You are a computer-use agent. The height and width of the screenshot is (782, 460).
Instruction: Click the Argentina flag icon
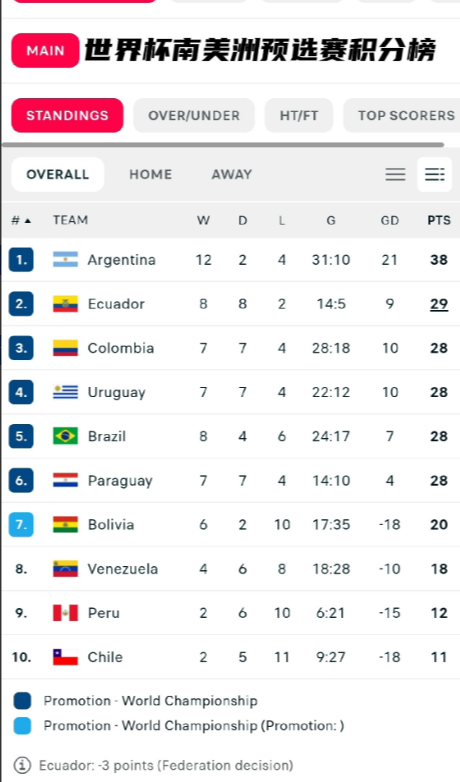coord(65,260)
